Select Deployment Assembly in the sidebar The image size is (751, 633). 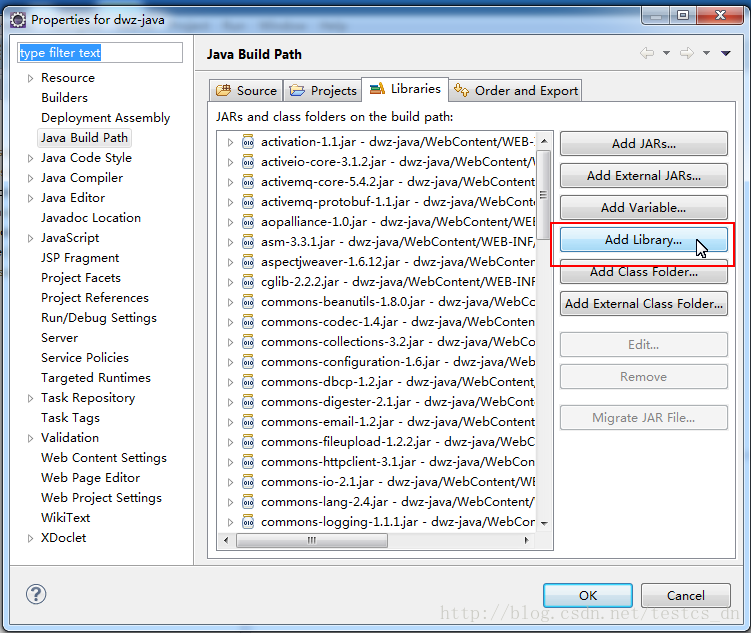click(105, 118)
